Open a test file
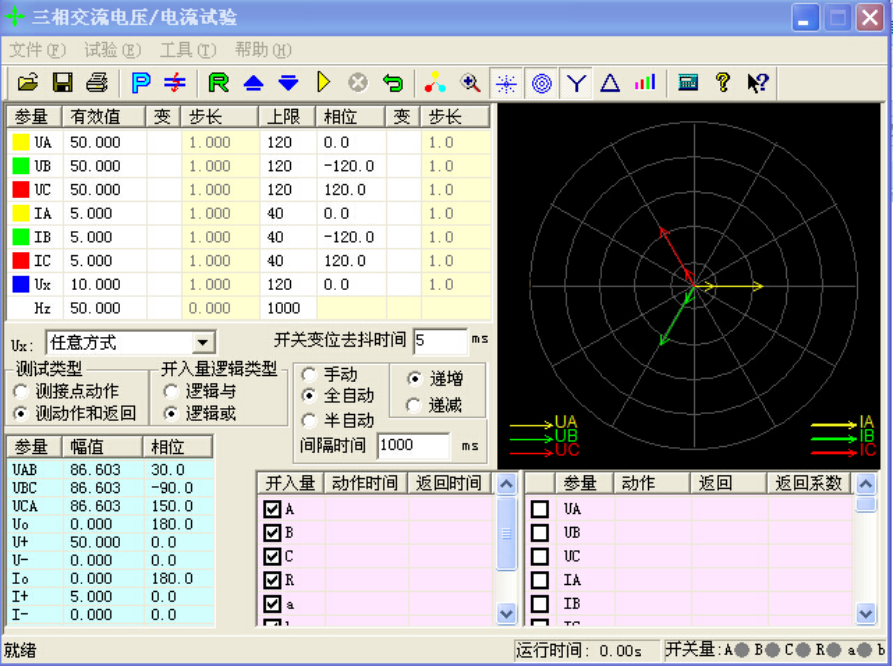893x666 pixels. point(28,84)
